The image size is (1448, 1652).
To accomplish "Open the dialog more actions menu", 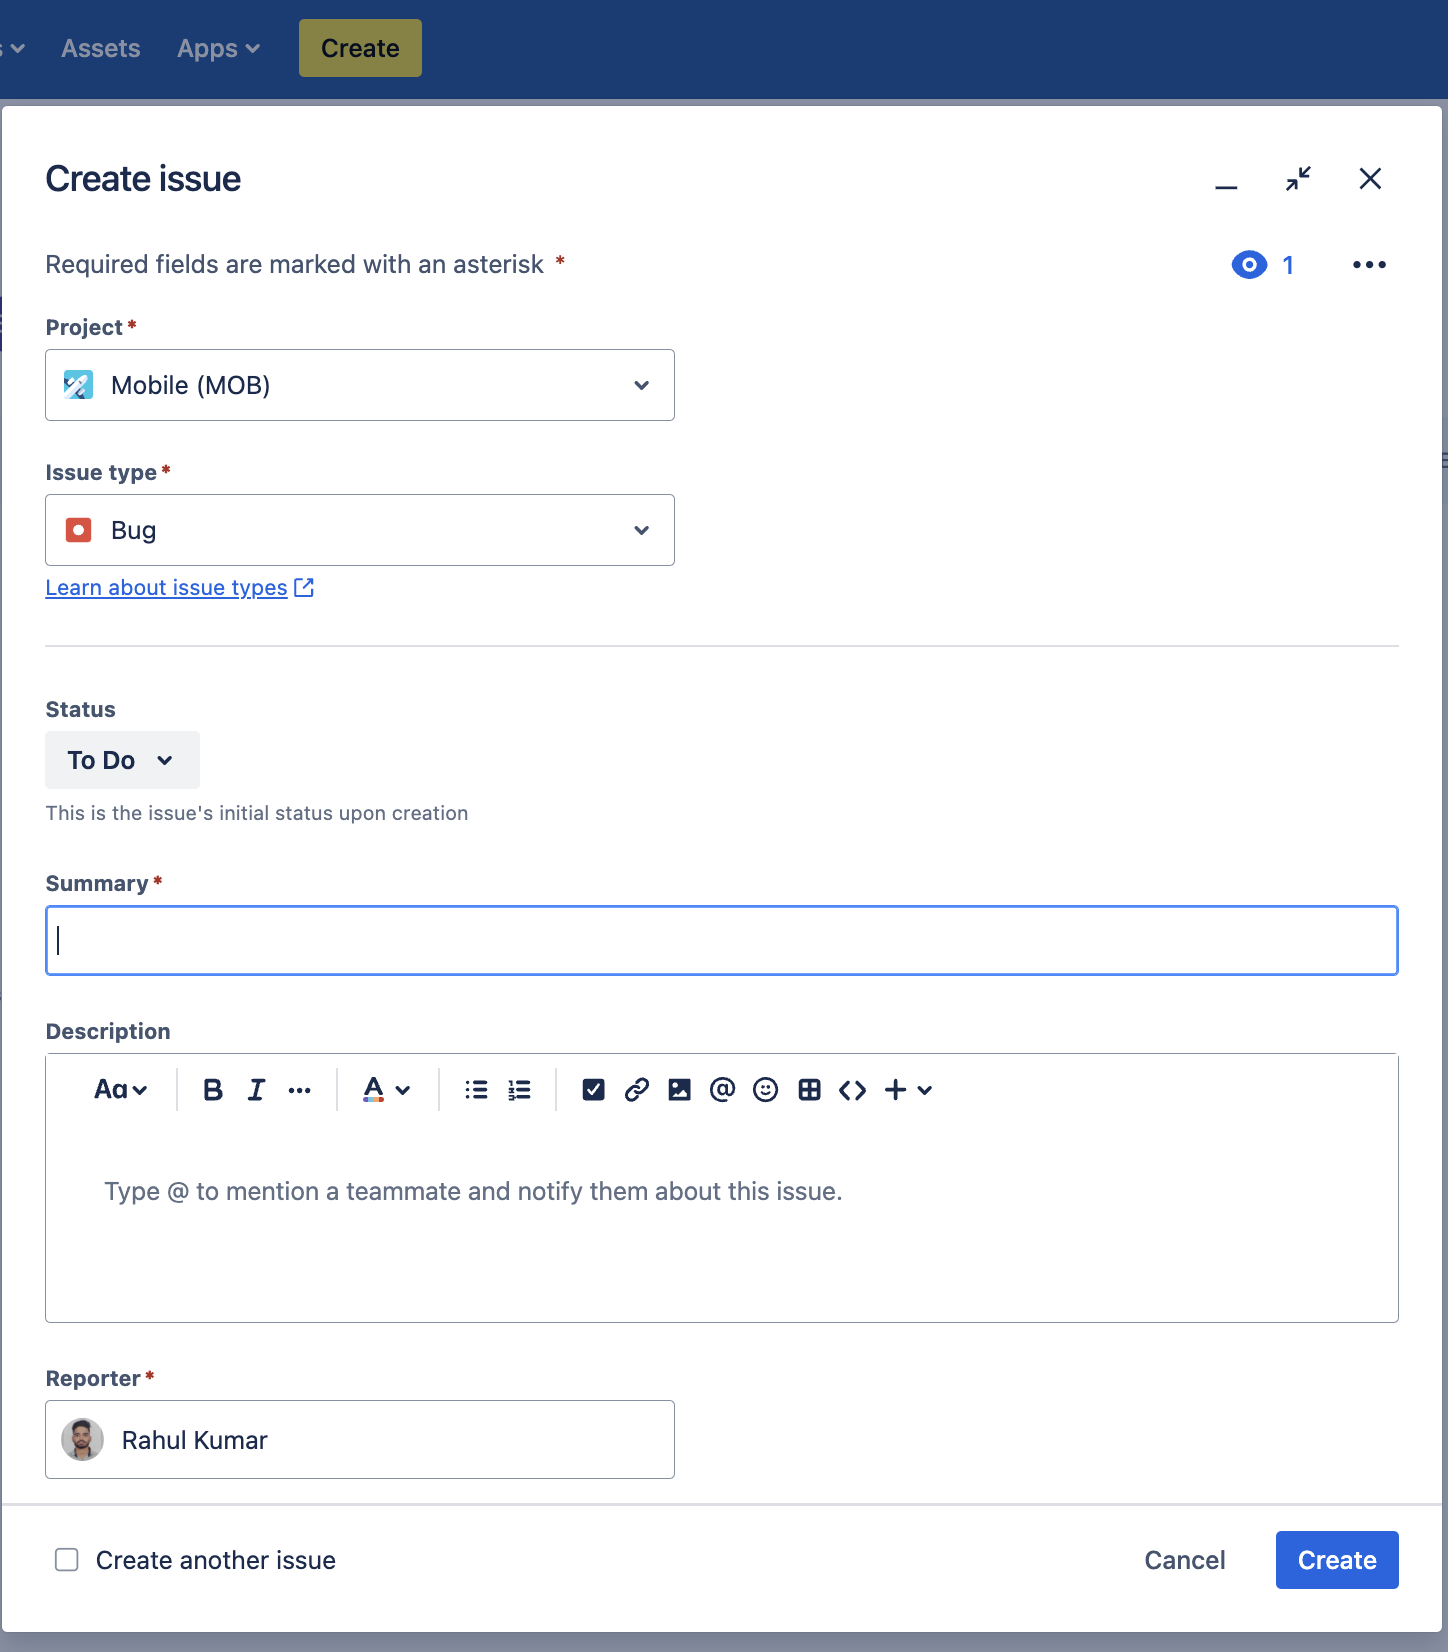I will pos(1369,265).
